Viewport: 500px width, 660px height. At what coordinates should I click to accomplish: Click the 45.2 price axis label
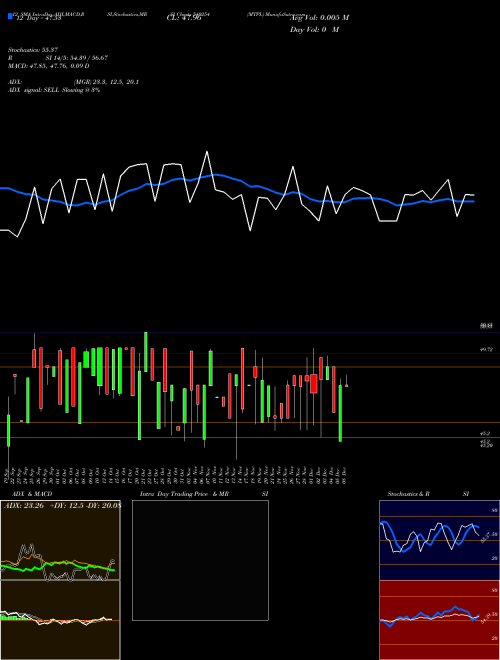click(x=484, y=433)
